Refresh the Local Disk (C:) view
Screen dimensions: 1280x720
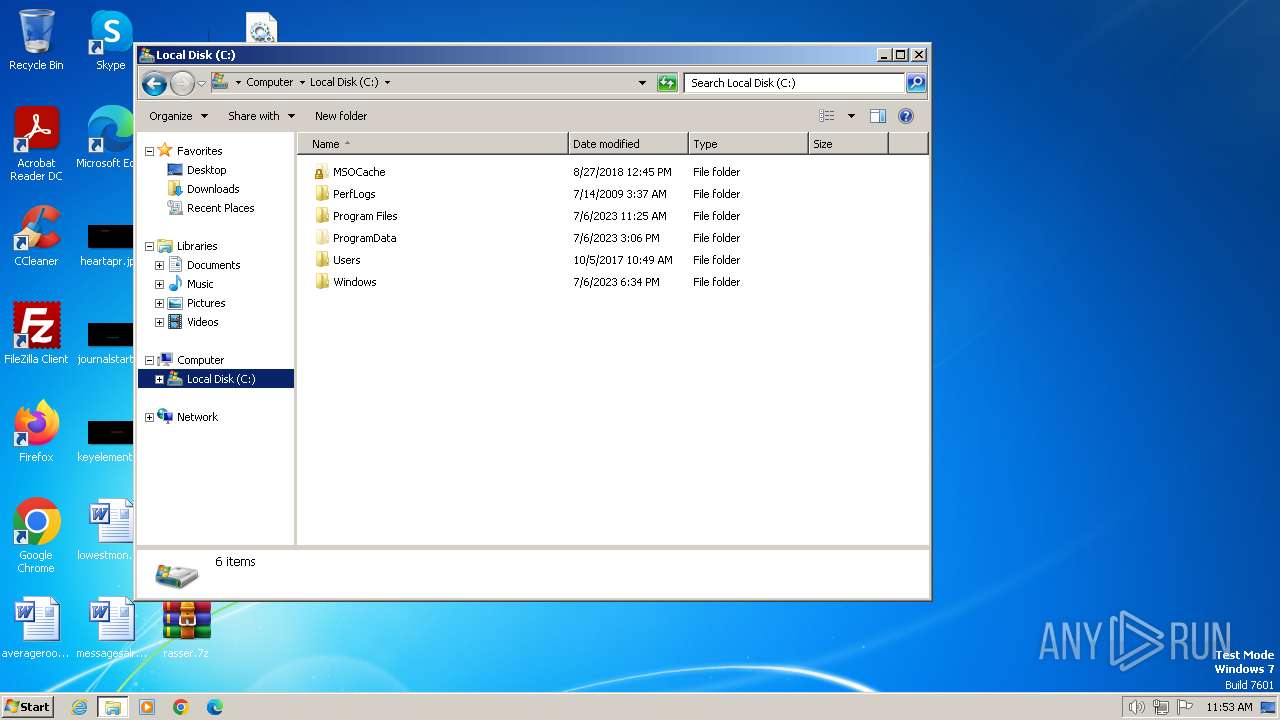pyautogui.click(x=667, y=83)
